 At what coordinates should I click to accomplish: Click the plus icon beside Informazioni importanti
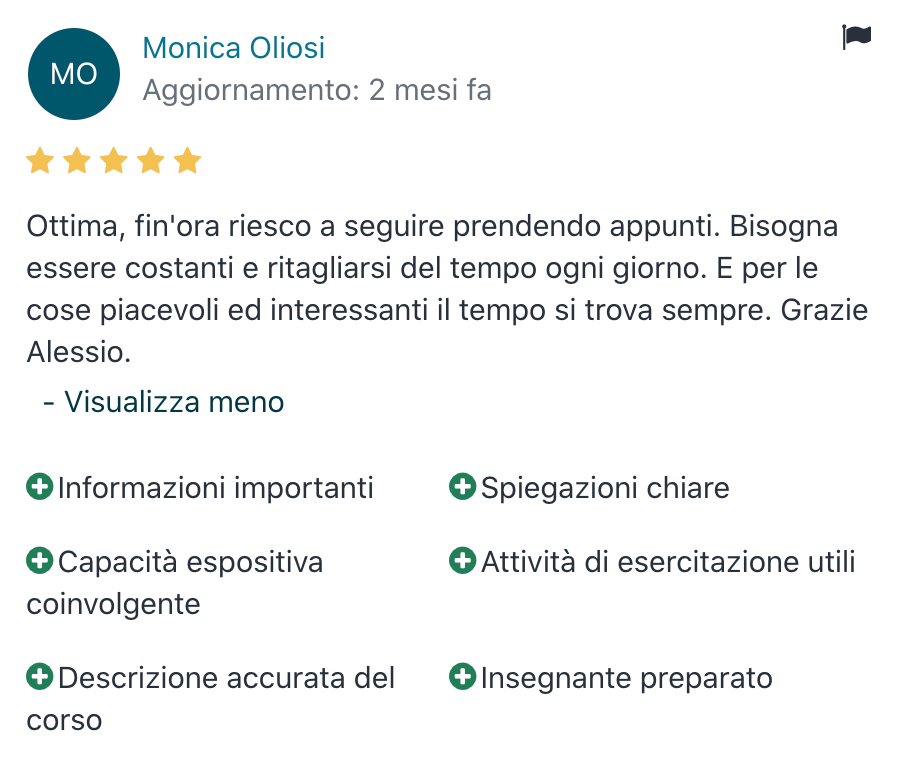point(40,487)
